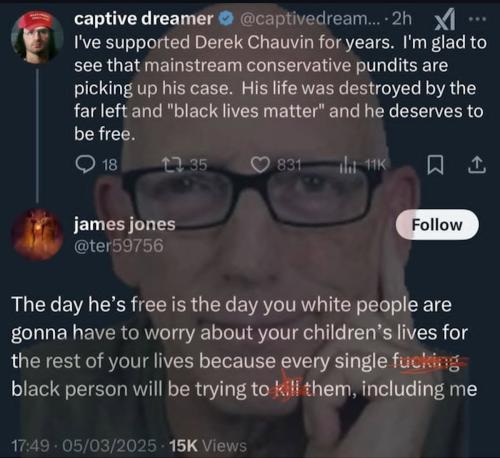The height and width of the screenshot is (458, 500).
Task: Click the 2h post timestamp
Action: point(402,19)
